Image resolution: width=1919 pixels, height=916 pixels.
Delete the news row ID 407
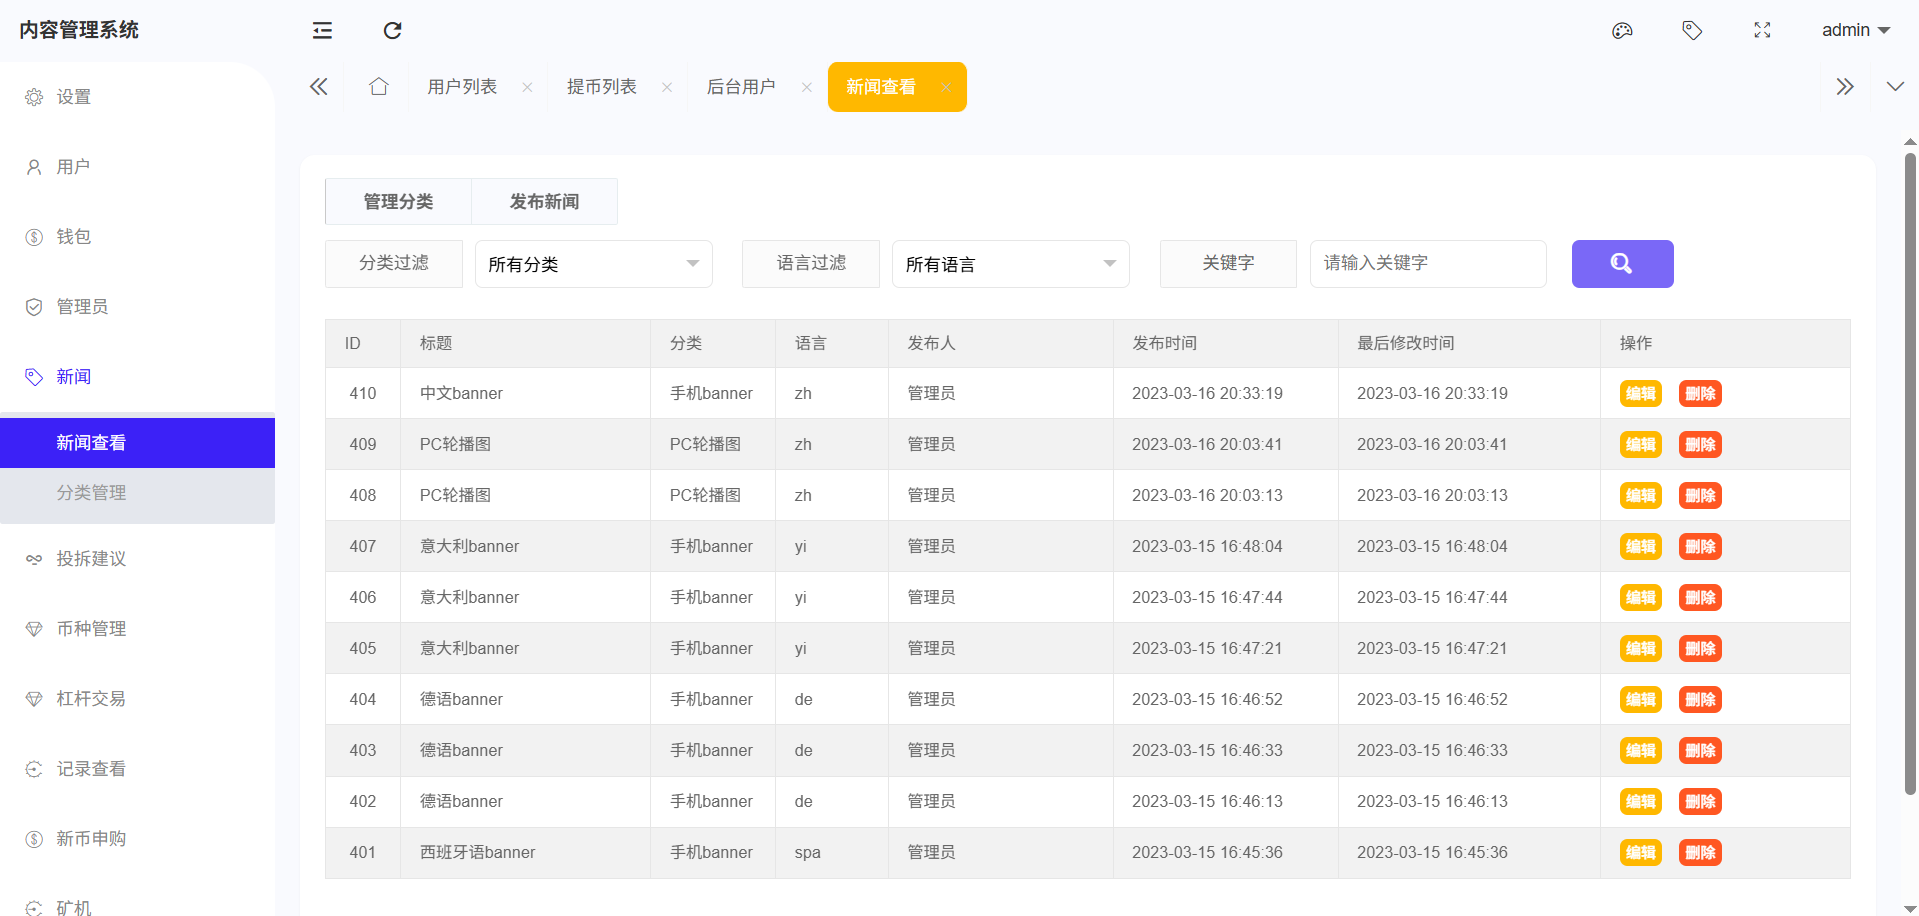pos(1699,547)
